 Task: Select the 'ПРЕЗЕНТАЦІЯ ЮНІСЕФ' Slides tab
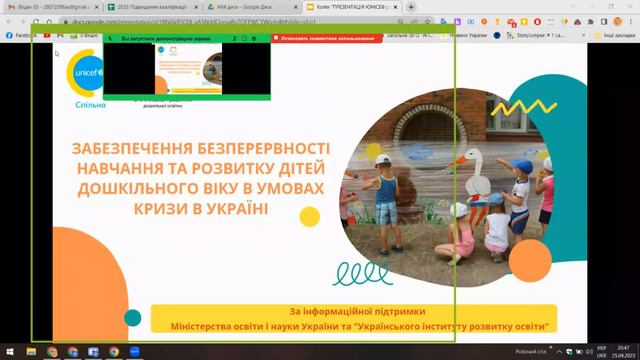(351, 7)
